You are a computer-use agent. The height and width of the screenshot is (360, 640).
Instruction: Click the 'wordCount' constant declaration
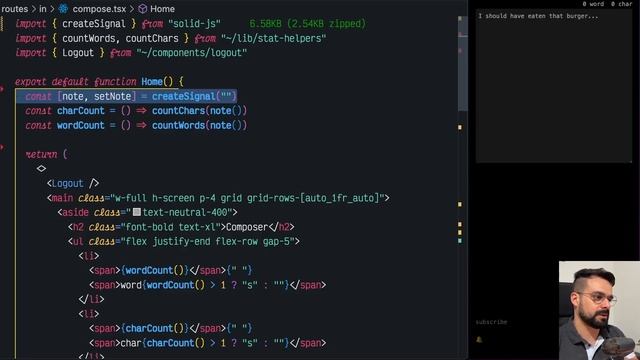coord(81,125)
